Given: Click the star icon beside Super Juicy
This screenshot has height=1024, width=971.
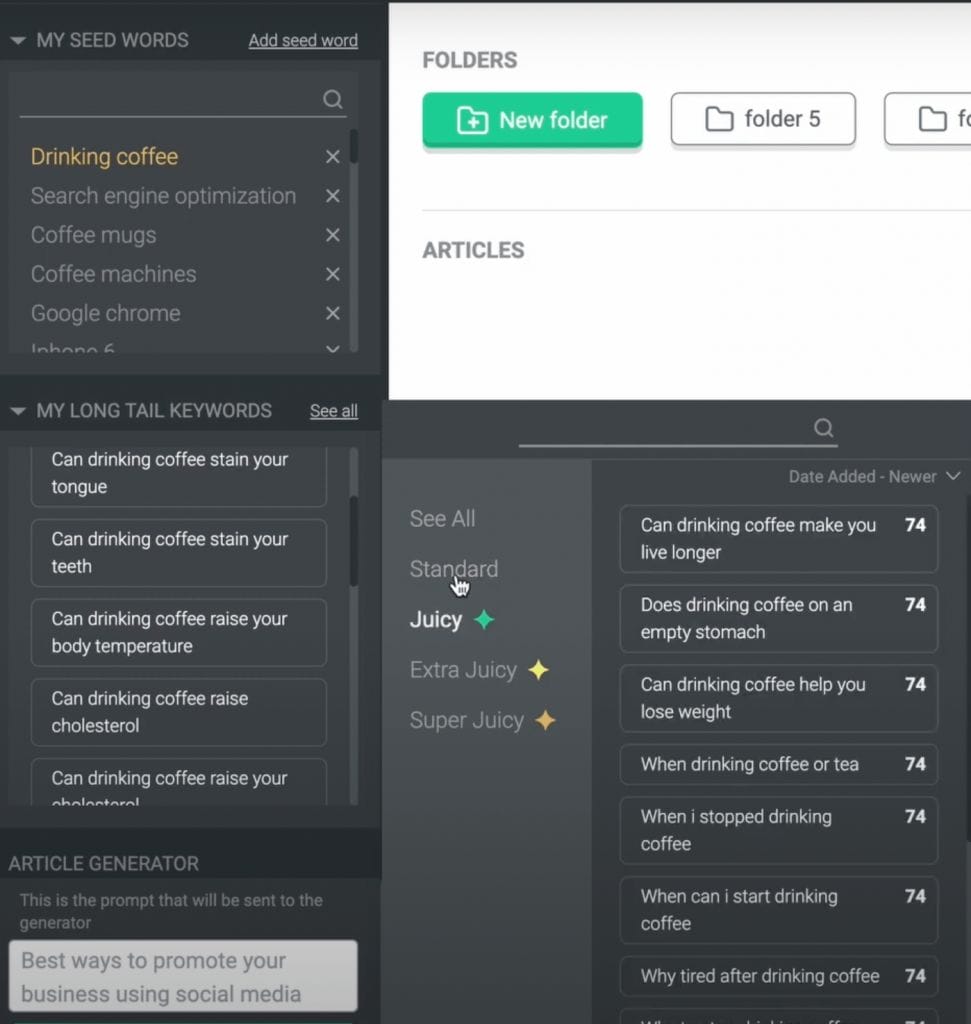Looking at the screenshot, I should click(546, 720).
